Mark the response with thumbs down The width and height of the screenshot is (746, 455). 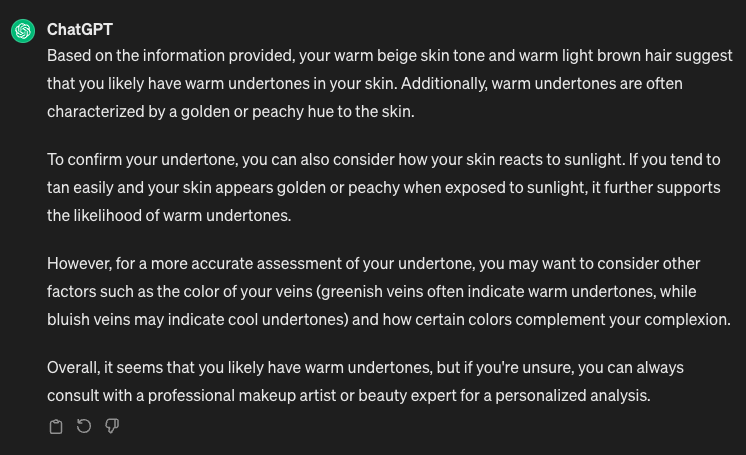pyautogui.click(x=112, y=427)
